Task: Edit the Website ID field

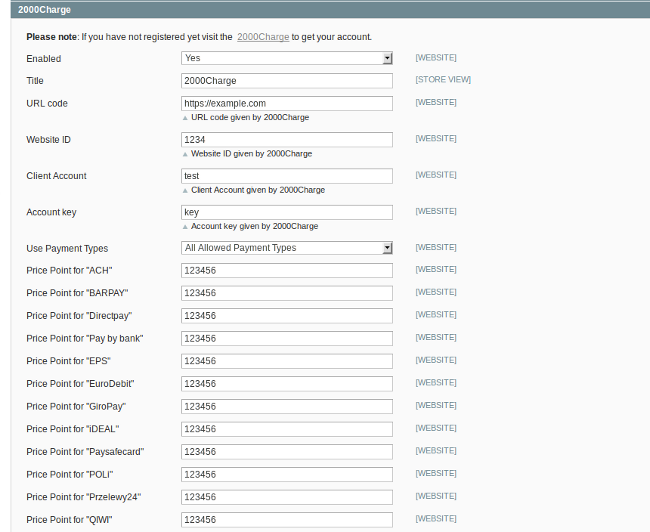Action: 286,140
